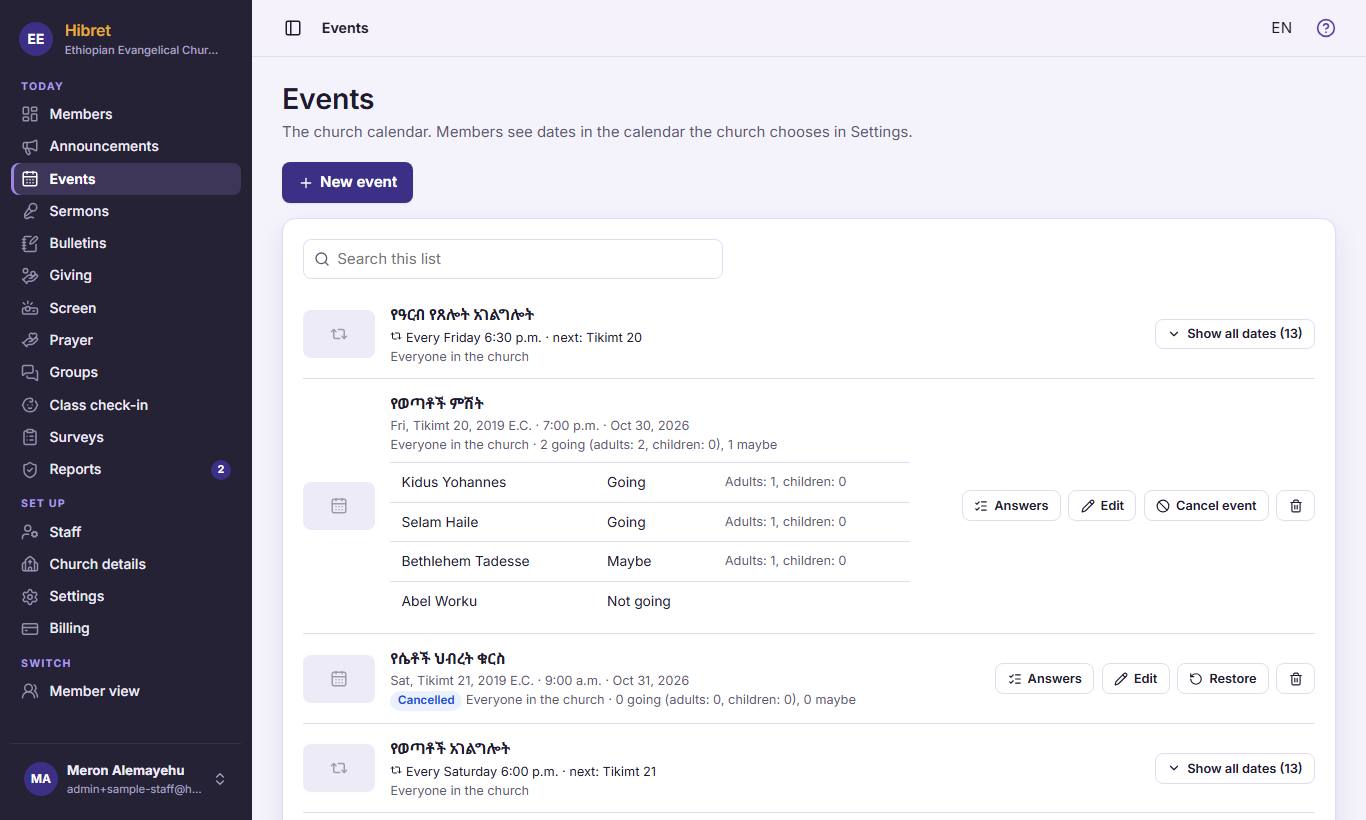Image resolution: width=1366 pixels, height=820 pixels.
Task: Edit the የወጣቶች ምሽት event
Action: [1102, 506]
